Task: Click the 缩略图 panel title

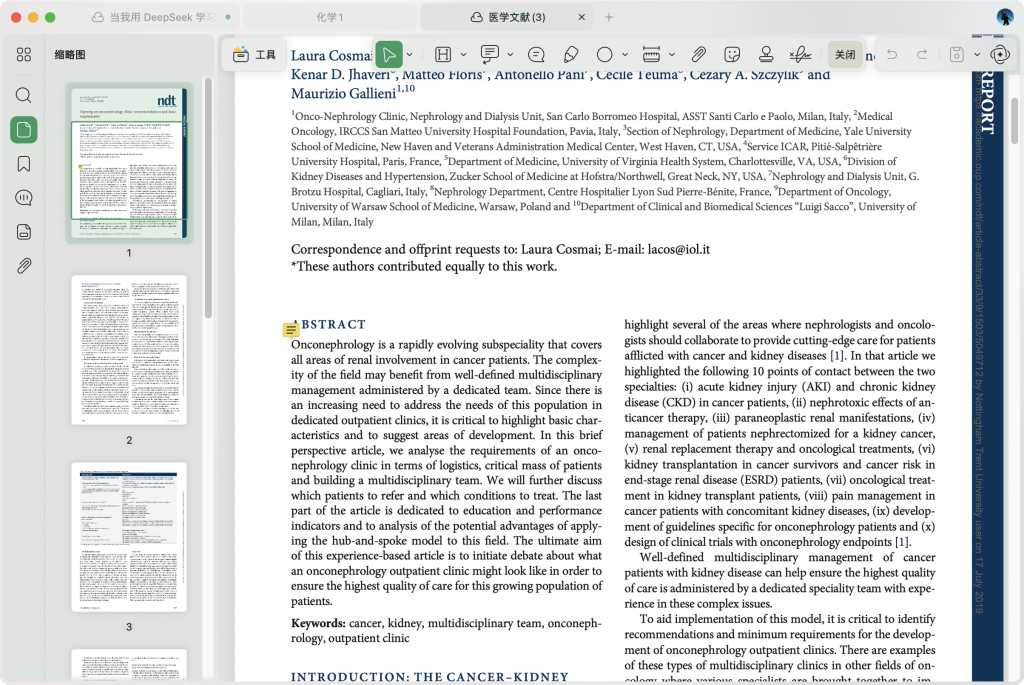Action: pyautogui.click(x=70, y=55)
